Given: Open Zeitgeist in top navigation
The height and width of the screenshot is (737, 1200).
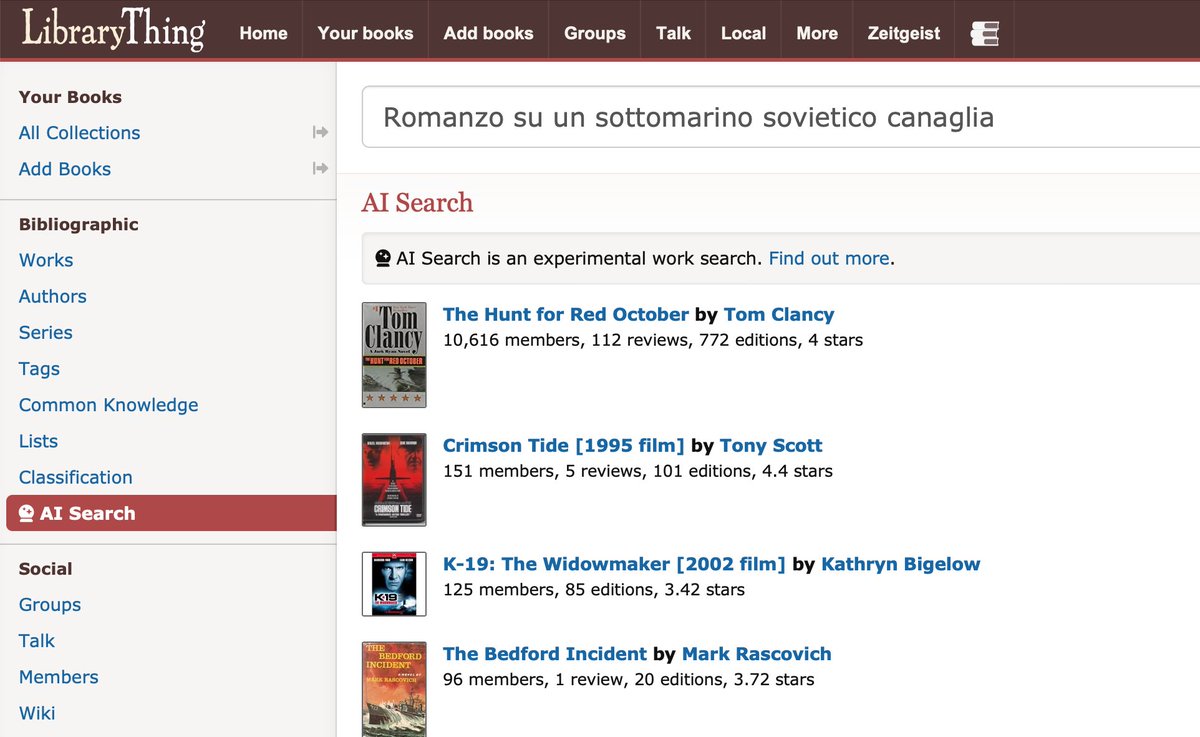Looking at the screenshot, I should point(904,33).
